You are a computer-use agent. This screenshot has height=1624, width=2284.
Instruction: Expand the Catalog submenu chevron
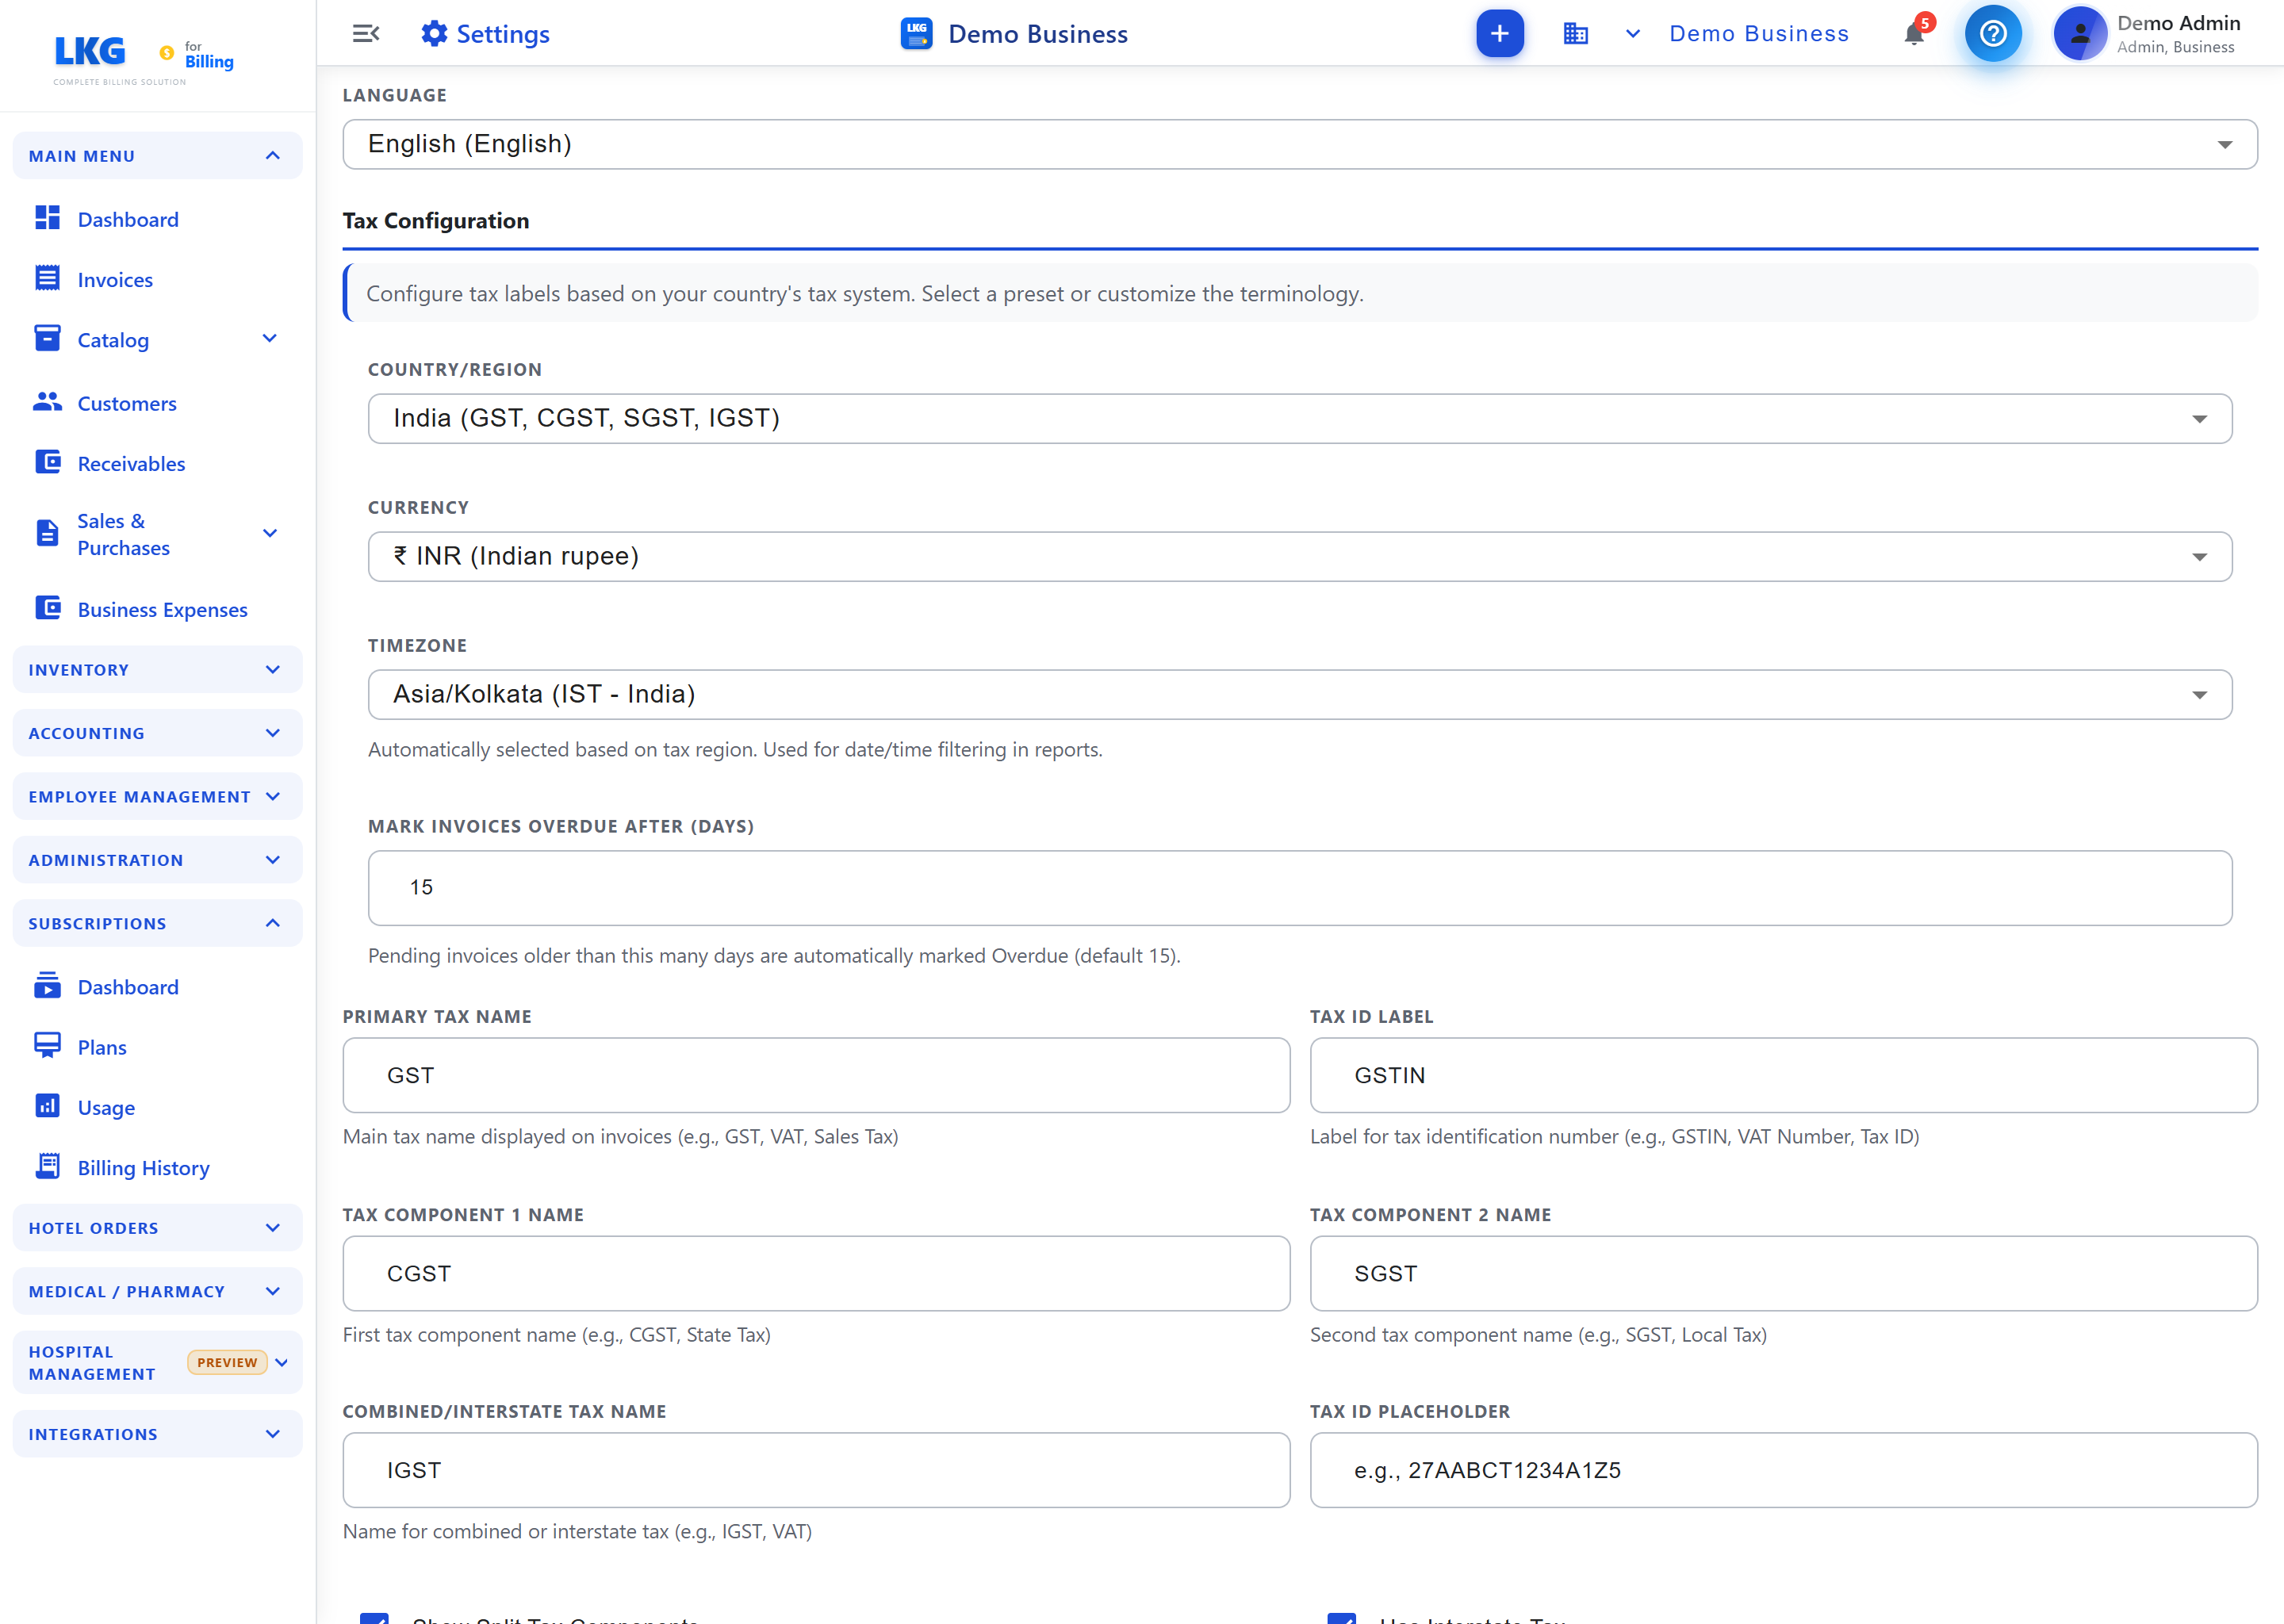pyautogui.click(x=269, y=339)
